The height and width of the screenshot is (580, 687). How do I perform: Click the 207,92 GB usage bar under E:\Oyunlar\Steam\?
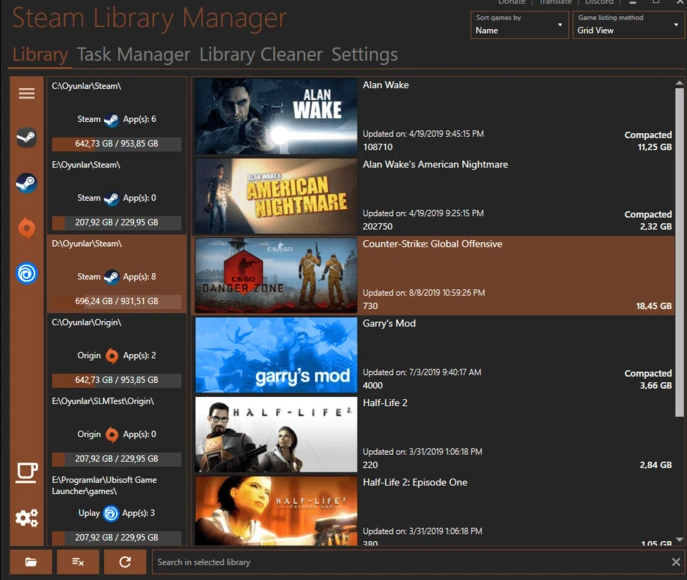pyautogui.click(x=117, y=223)
